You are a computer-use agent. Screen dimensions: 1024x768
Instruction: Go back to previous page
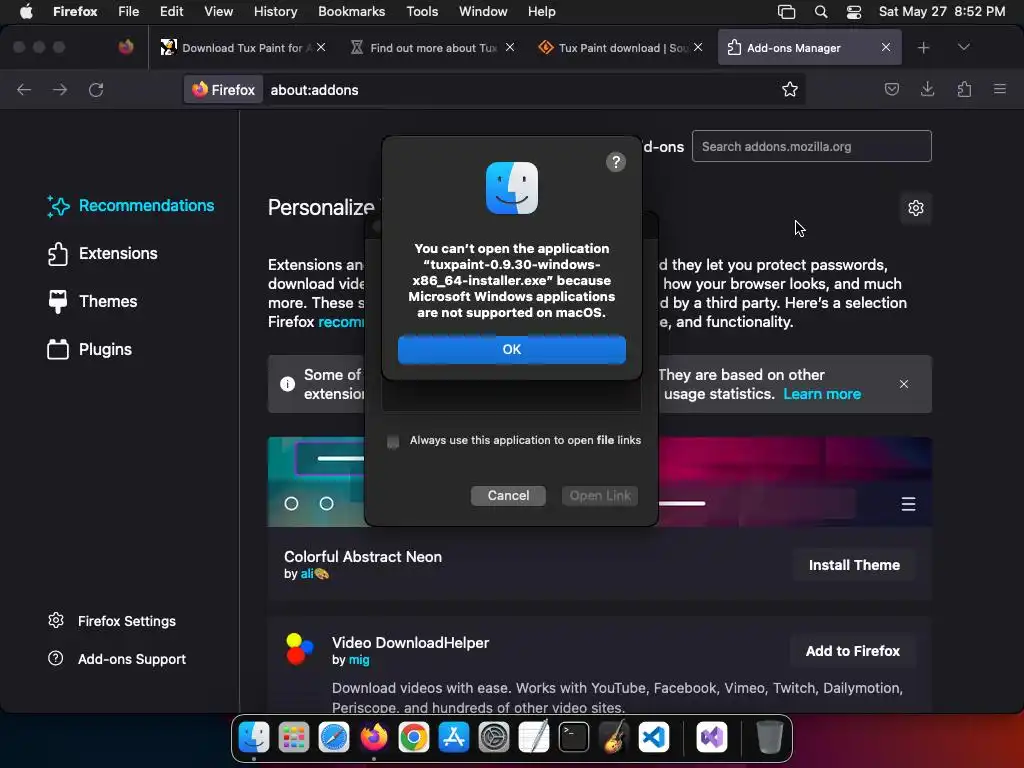click(24, 89)
